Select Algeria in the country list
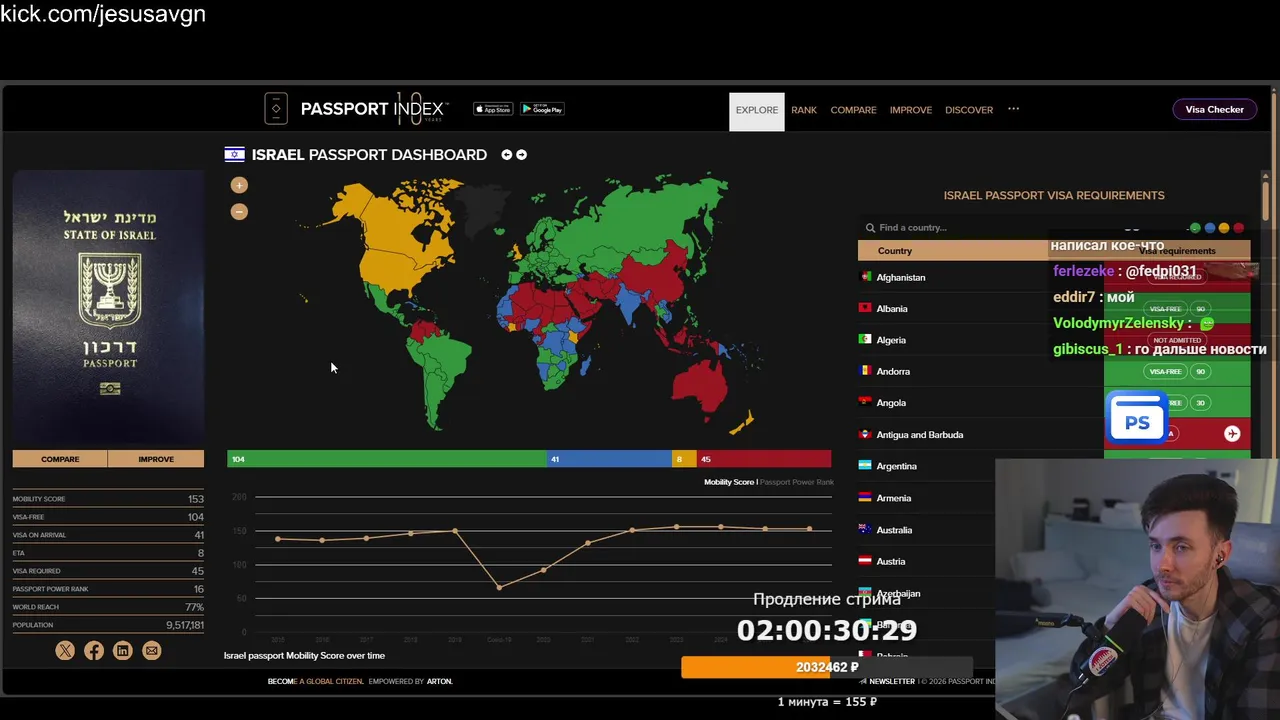The width and height of the screenshot is (1280, 720). tap(891, 340)
